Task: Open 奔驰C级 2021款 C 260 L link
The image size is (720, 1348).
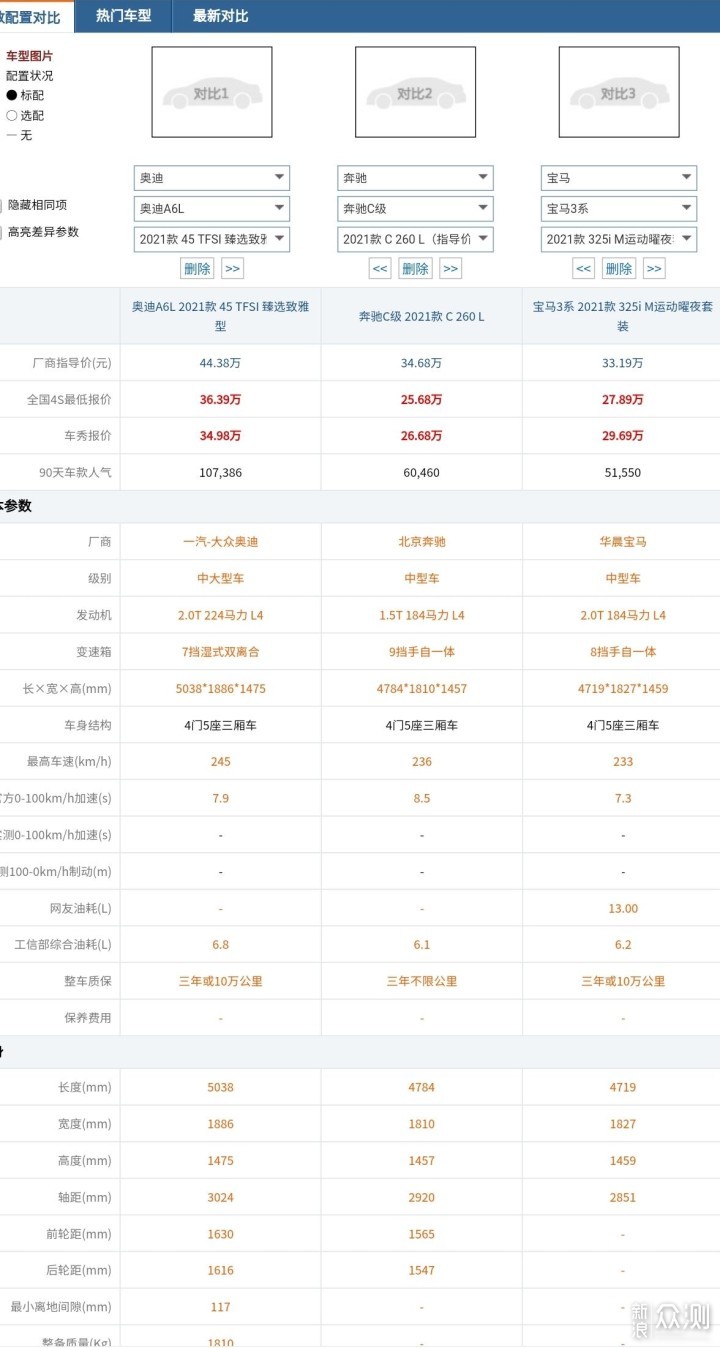Action: [421, 316]
